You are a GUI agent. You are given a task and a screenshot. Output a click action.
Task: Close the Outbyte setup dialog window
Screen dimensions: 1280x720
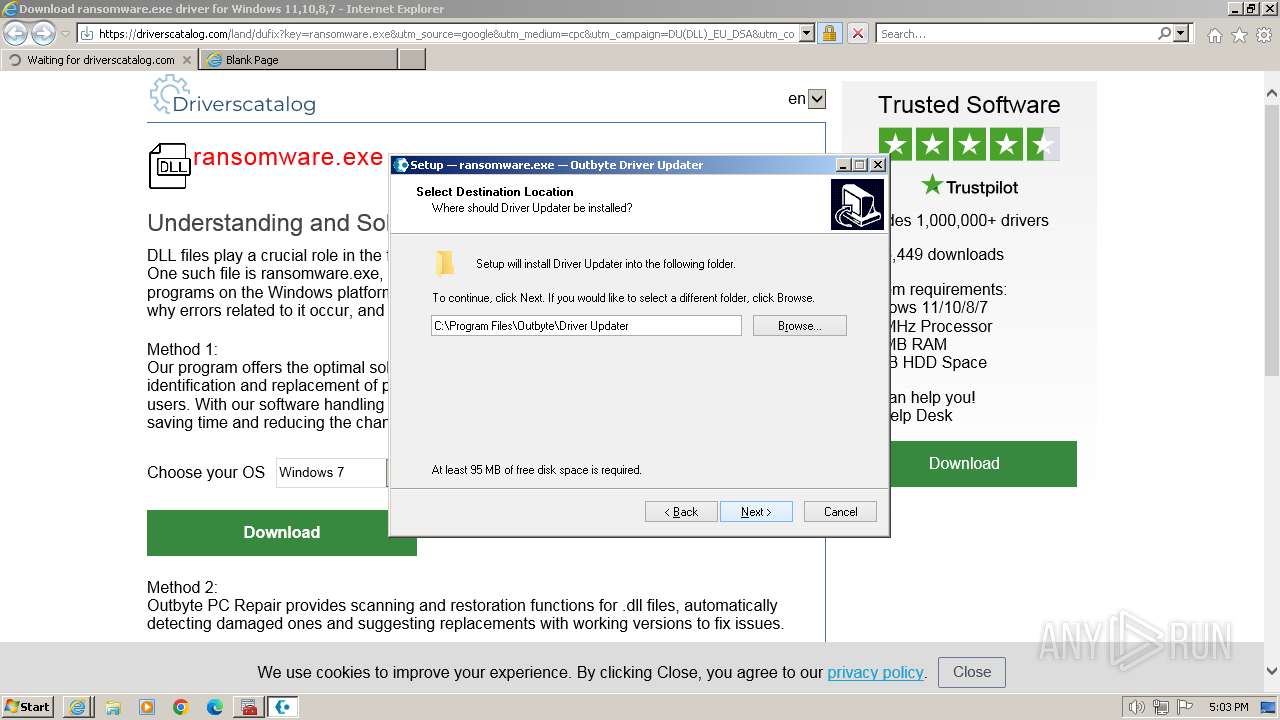[x=878, y=164]
